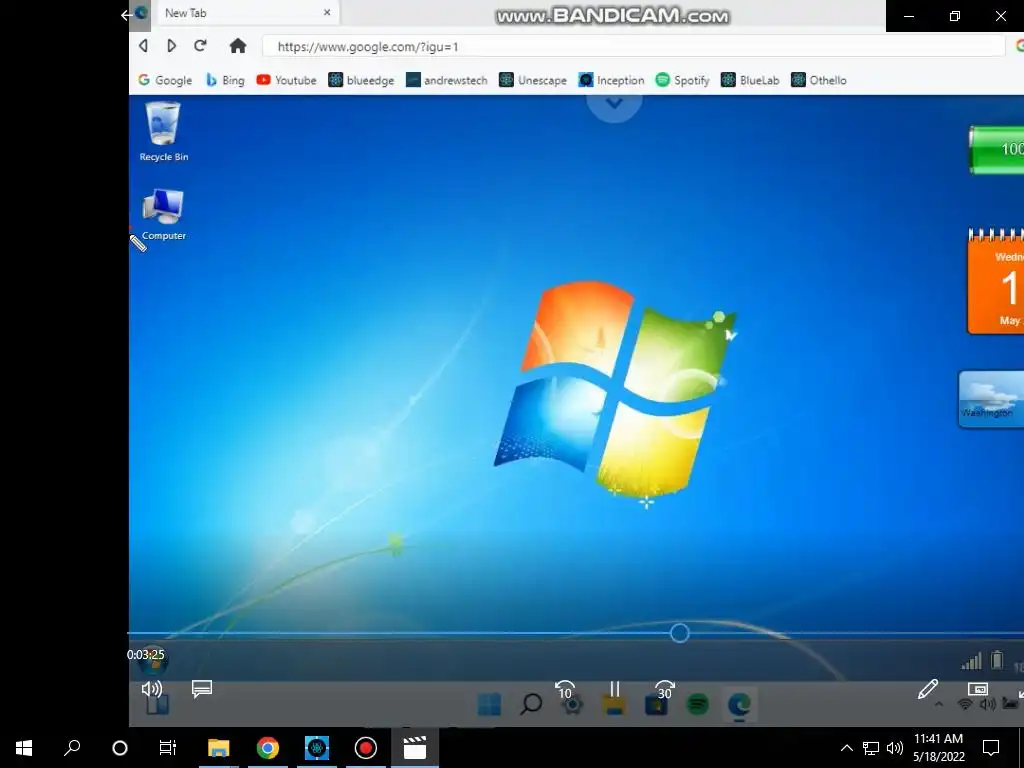Open the atom-logo app on the taskbar

click(317, 748)
